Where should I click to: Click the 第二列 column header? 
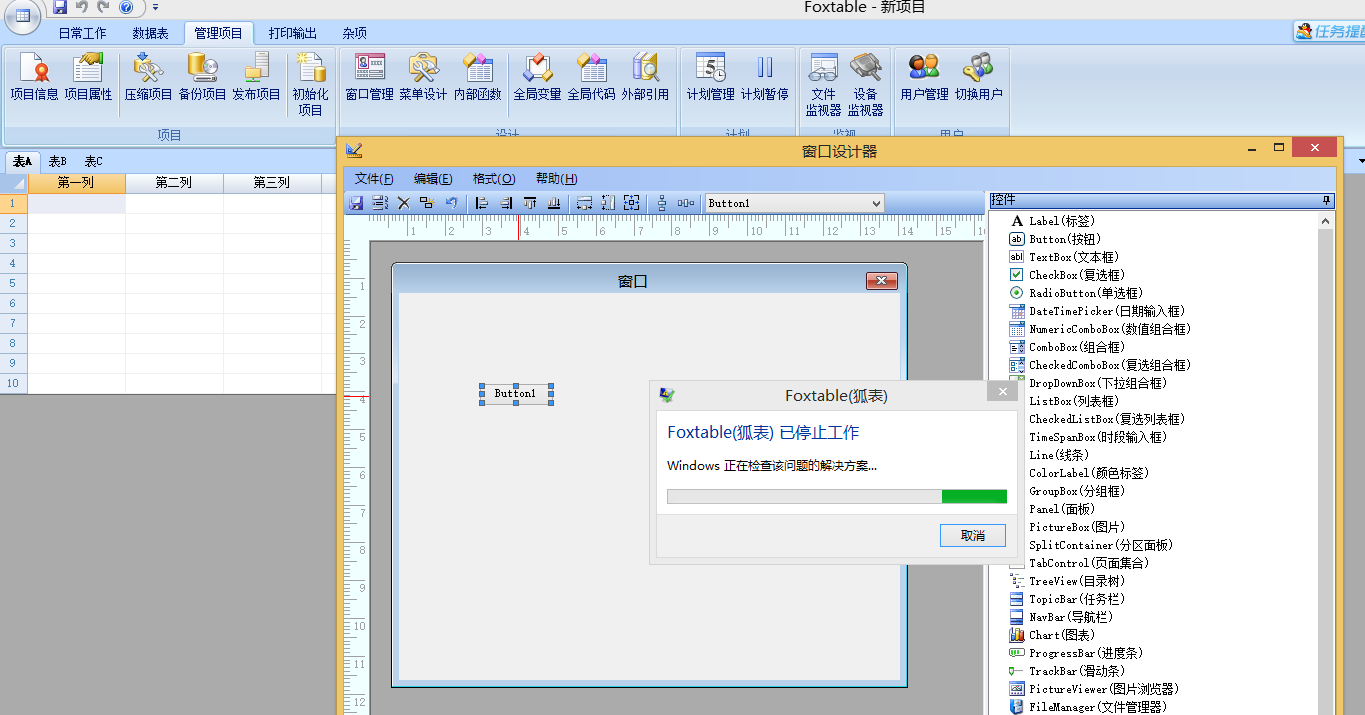click(x=174, y=183)
